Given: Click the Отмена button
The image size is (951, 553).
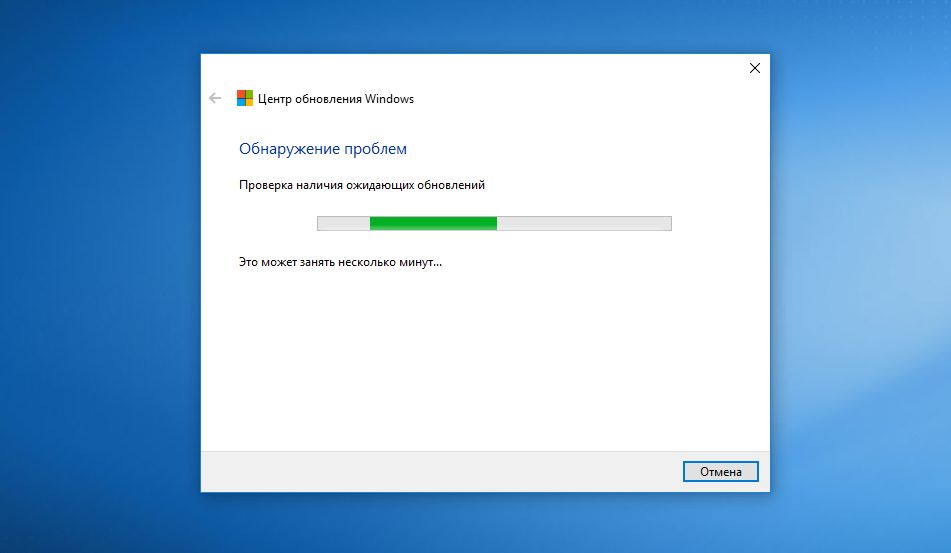Looking at the screenshot, I should tap(721, 472).
